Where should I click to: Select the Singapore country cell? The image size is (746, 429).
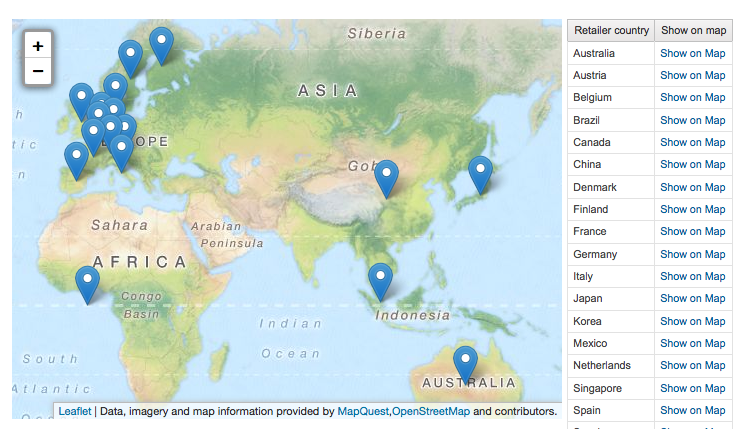611,388
